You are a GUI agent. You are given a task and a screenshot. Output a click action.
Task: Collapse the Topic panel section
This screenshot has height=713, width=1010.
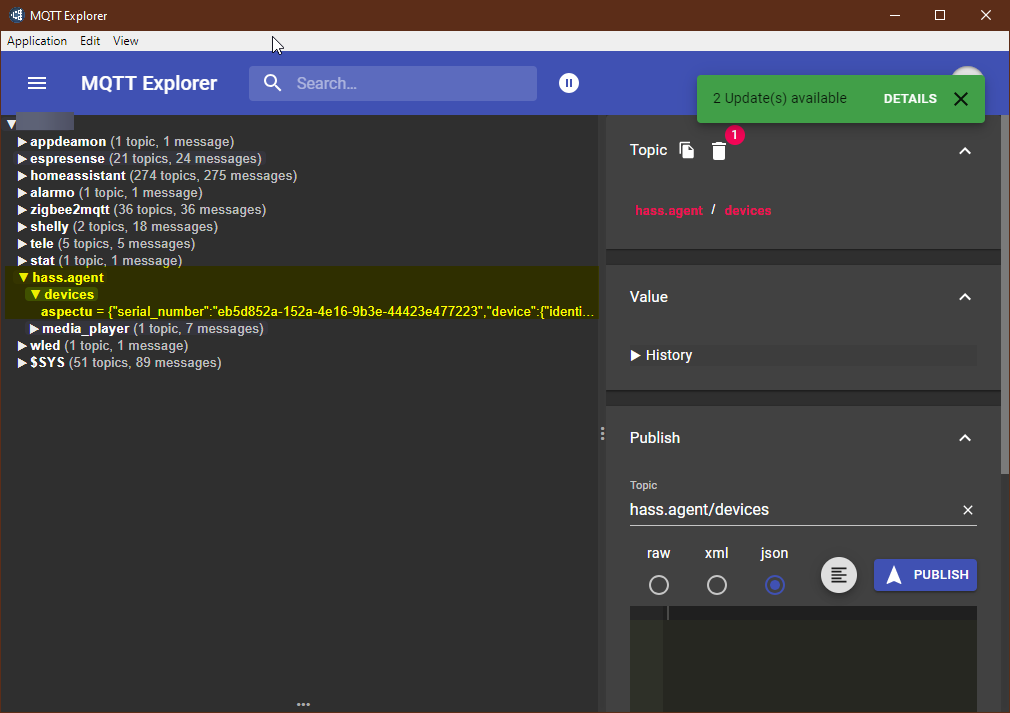964,151
